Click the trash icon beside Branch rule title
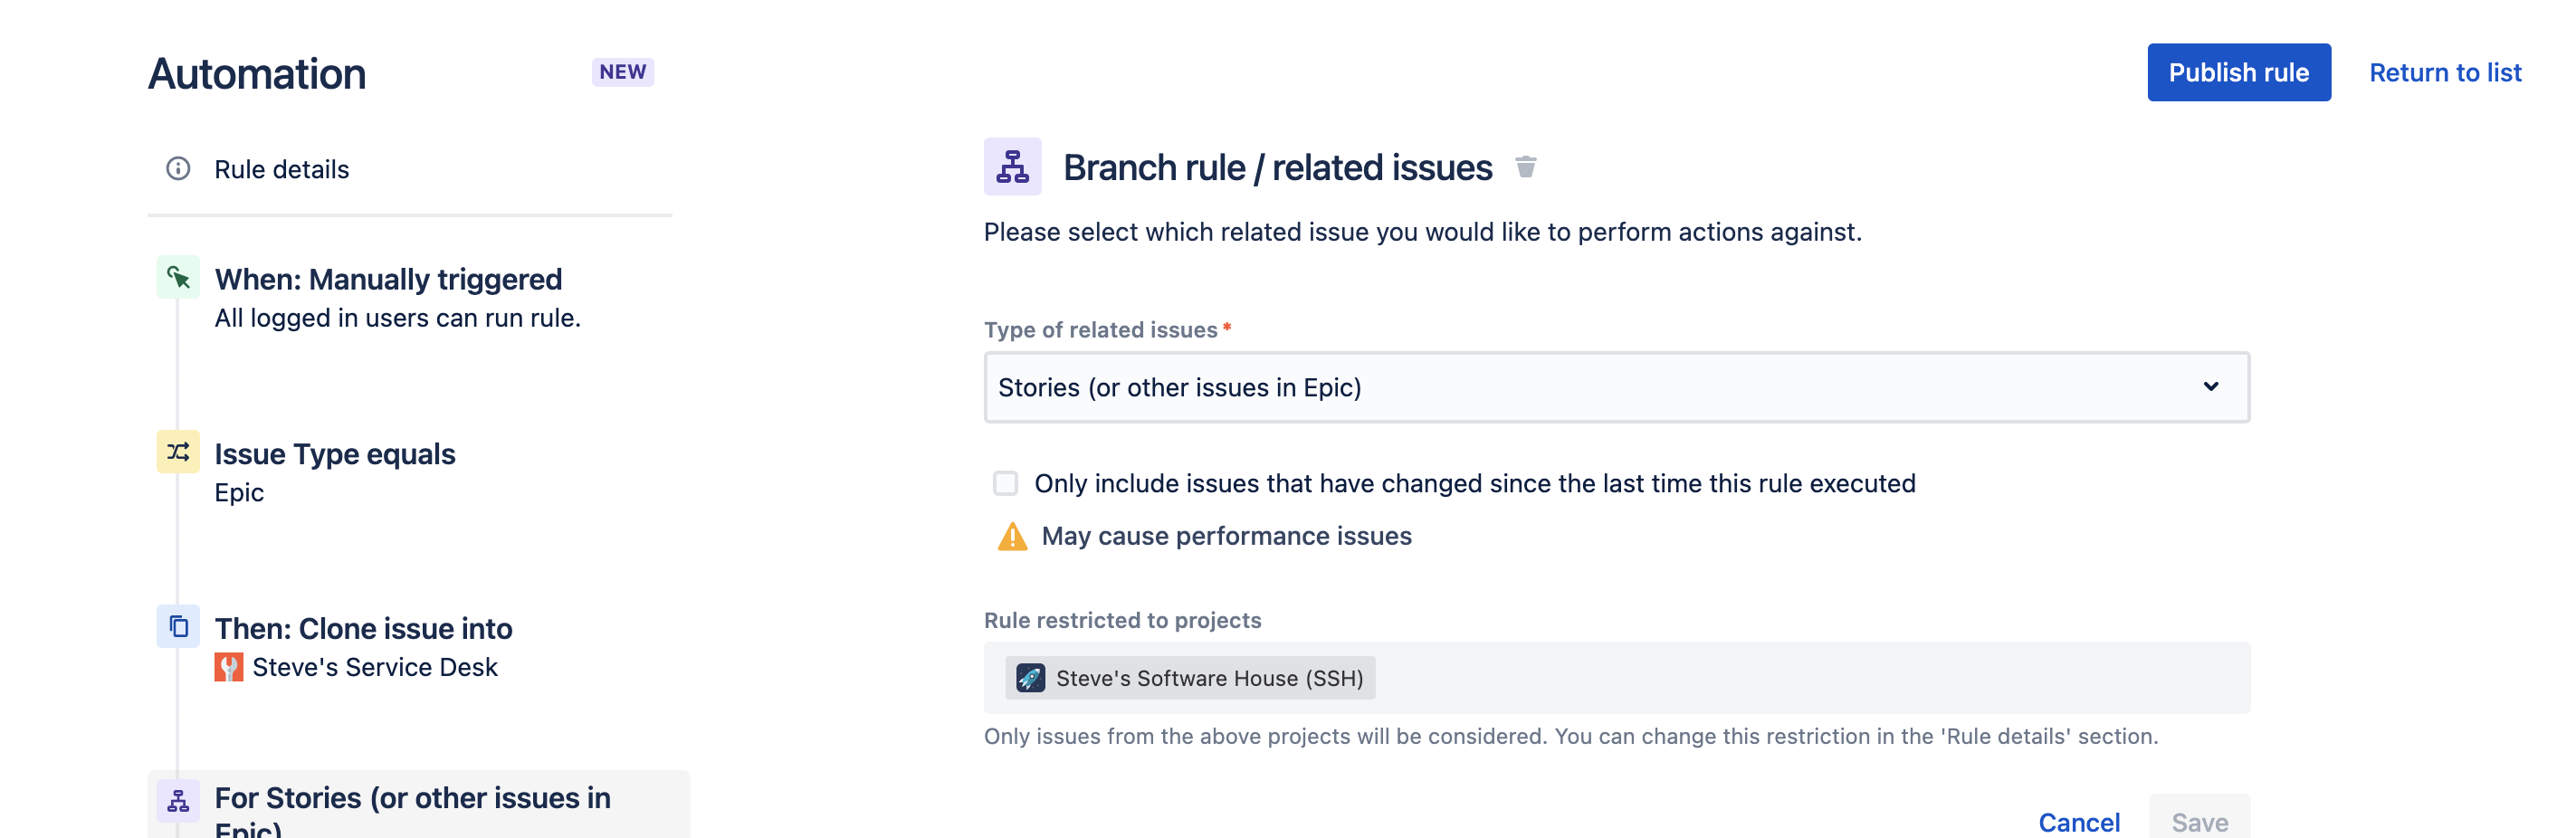 click(1525, 167)
